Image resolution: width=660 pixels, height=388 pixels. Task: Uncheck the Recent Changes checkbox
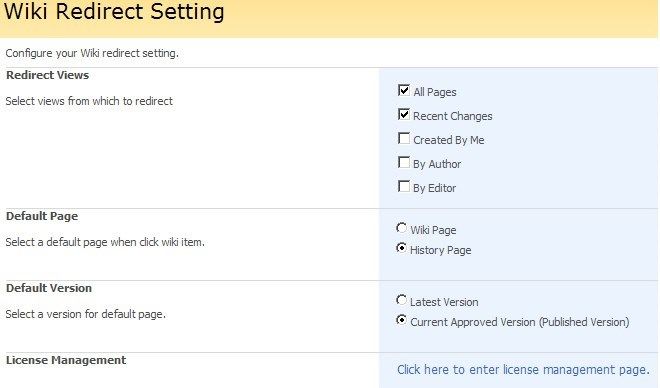[404, 114]
